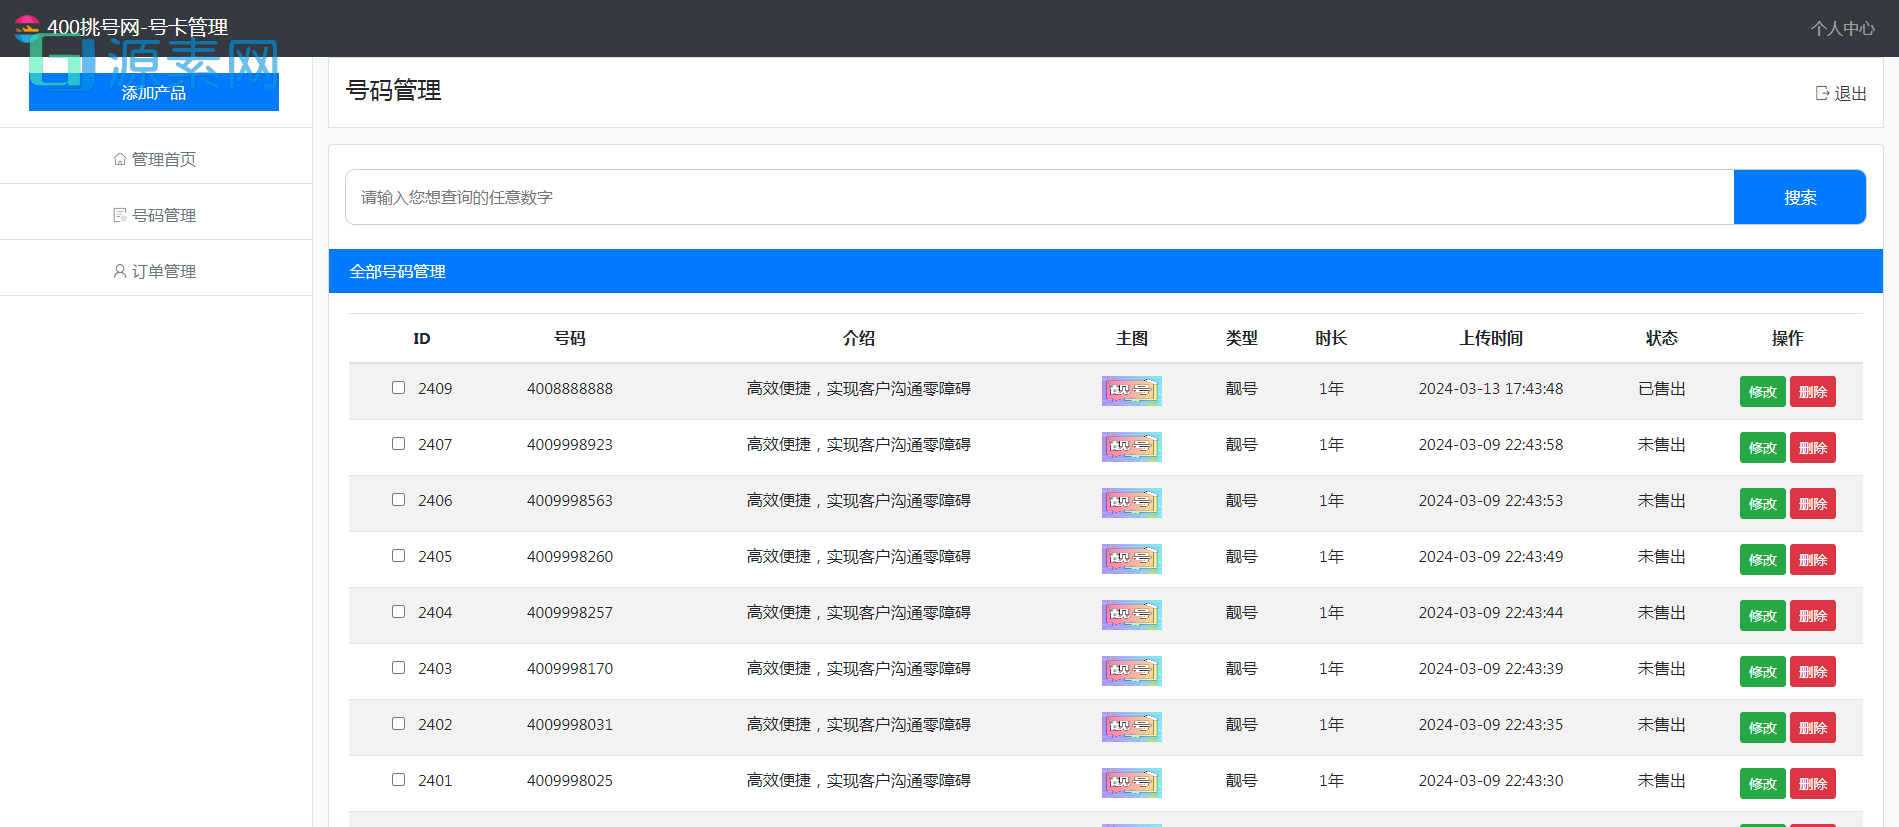1899x827 pixels.
Task: Click the 上传时间 column header
Action: pyautogui.click(x=1491, y=338)
